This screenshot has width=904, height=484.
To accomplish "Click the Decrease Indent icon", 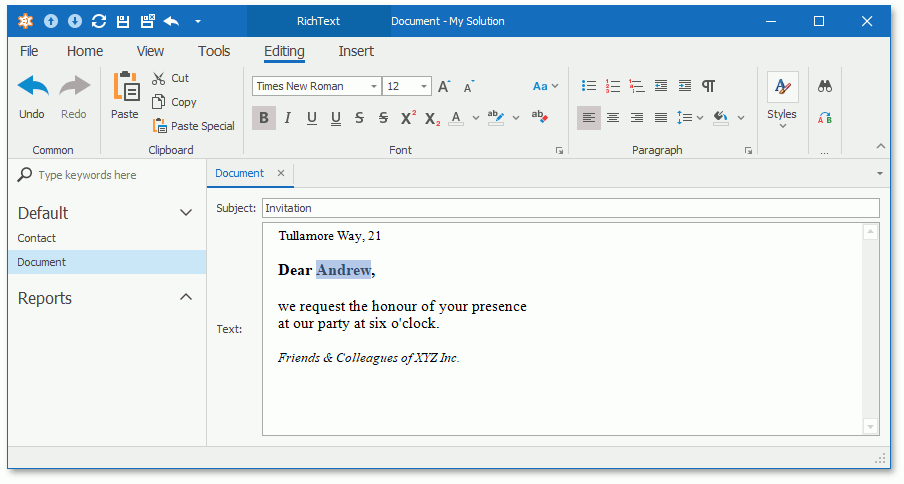I will tap(661, 86).
